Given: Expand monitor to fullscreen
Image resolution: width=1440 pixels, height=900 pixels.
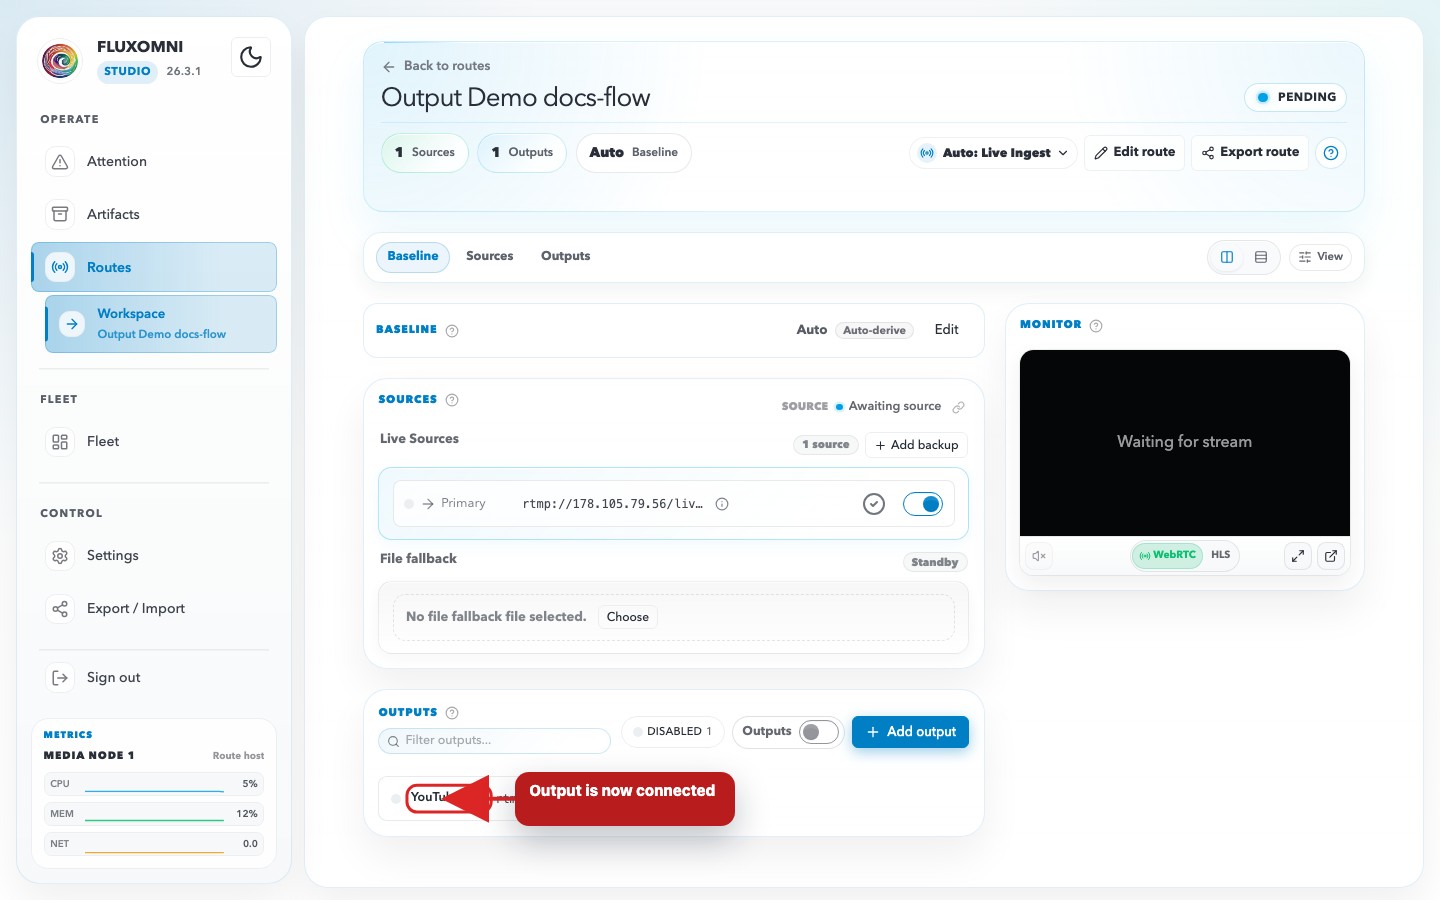Looking at the screenshot, I should tap(1297, 556).
